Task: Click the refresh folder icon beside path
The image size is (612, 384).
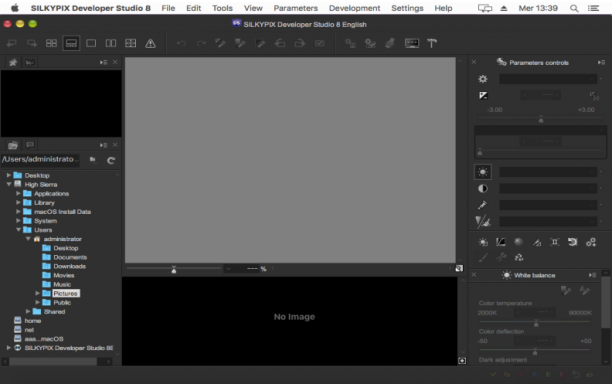Action: [111, 160]
